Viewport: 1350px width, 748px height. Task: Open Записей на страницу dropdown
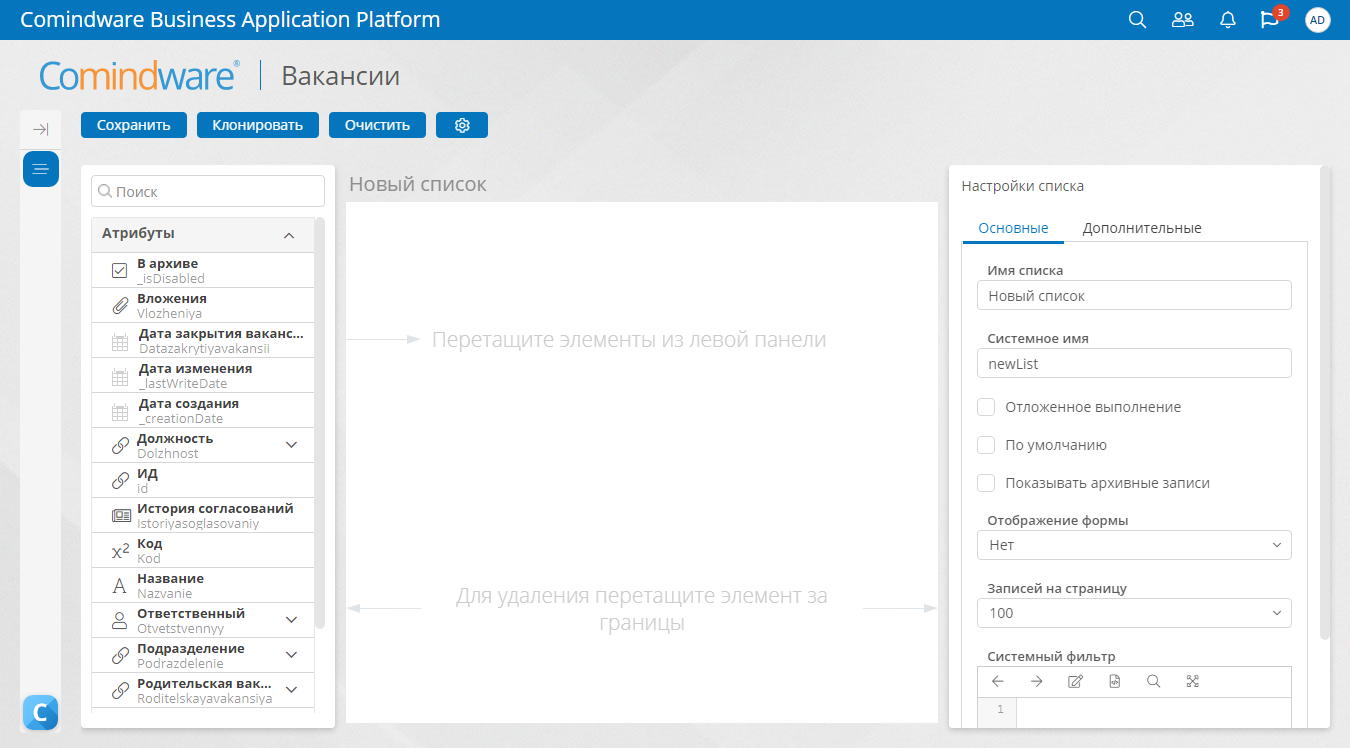pyautogui.click(x=1134, y=613)
